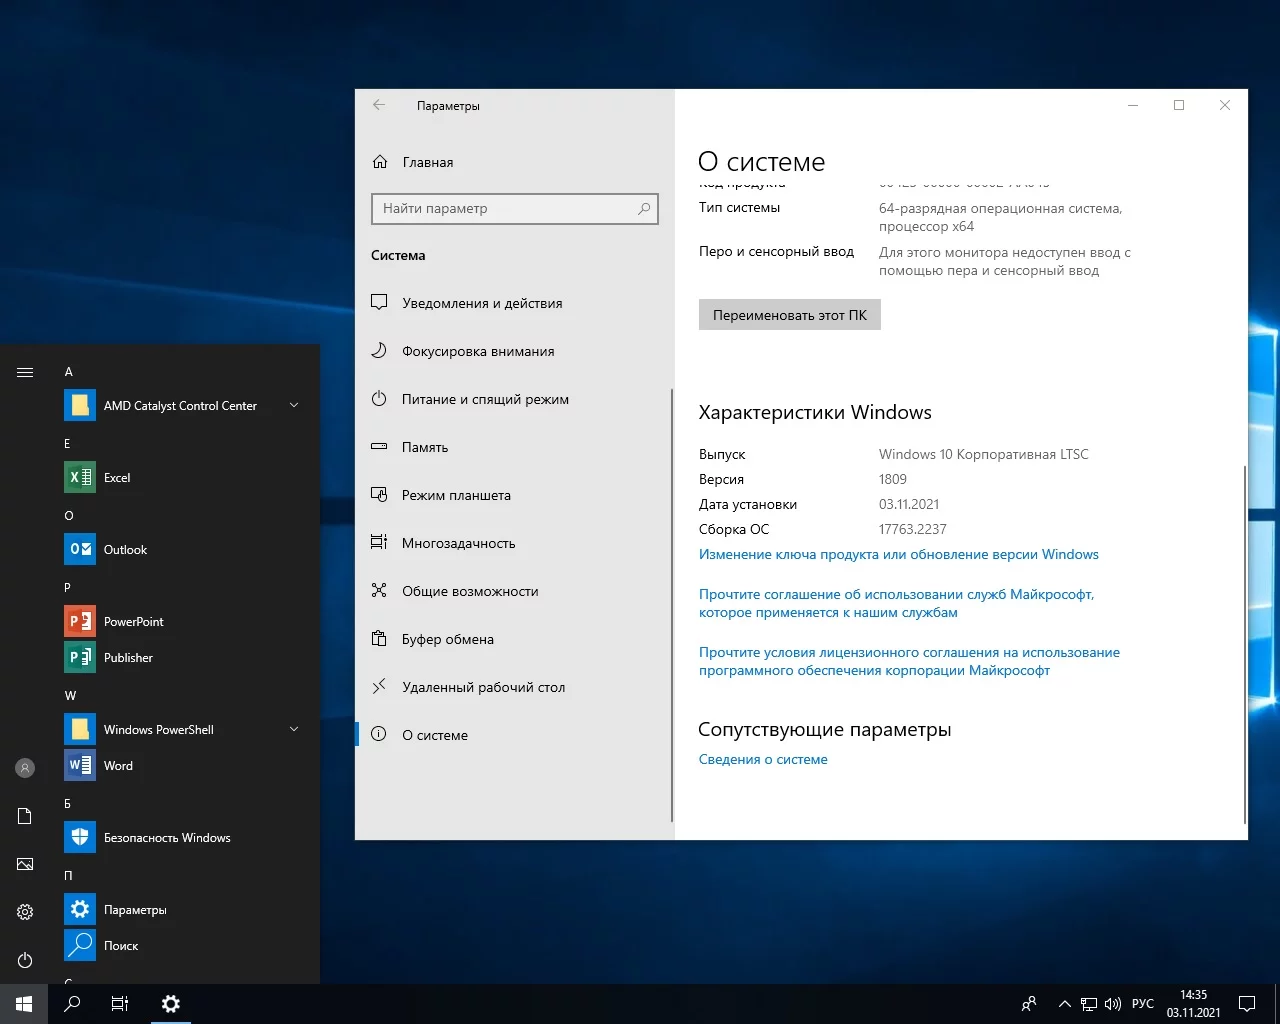Show hidden system tray icons chevron

(1064, 1004)
